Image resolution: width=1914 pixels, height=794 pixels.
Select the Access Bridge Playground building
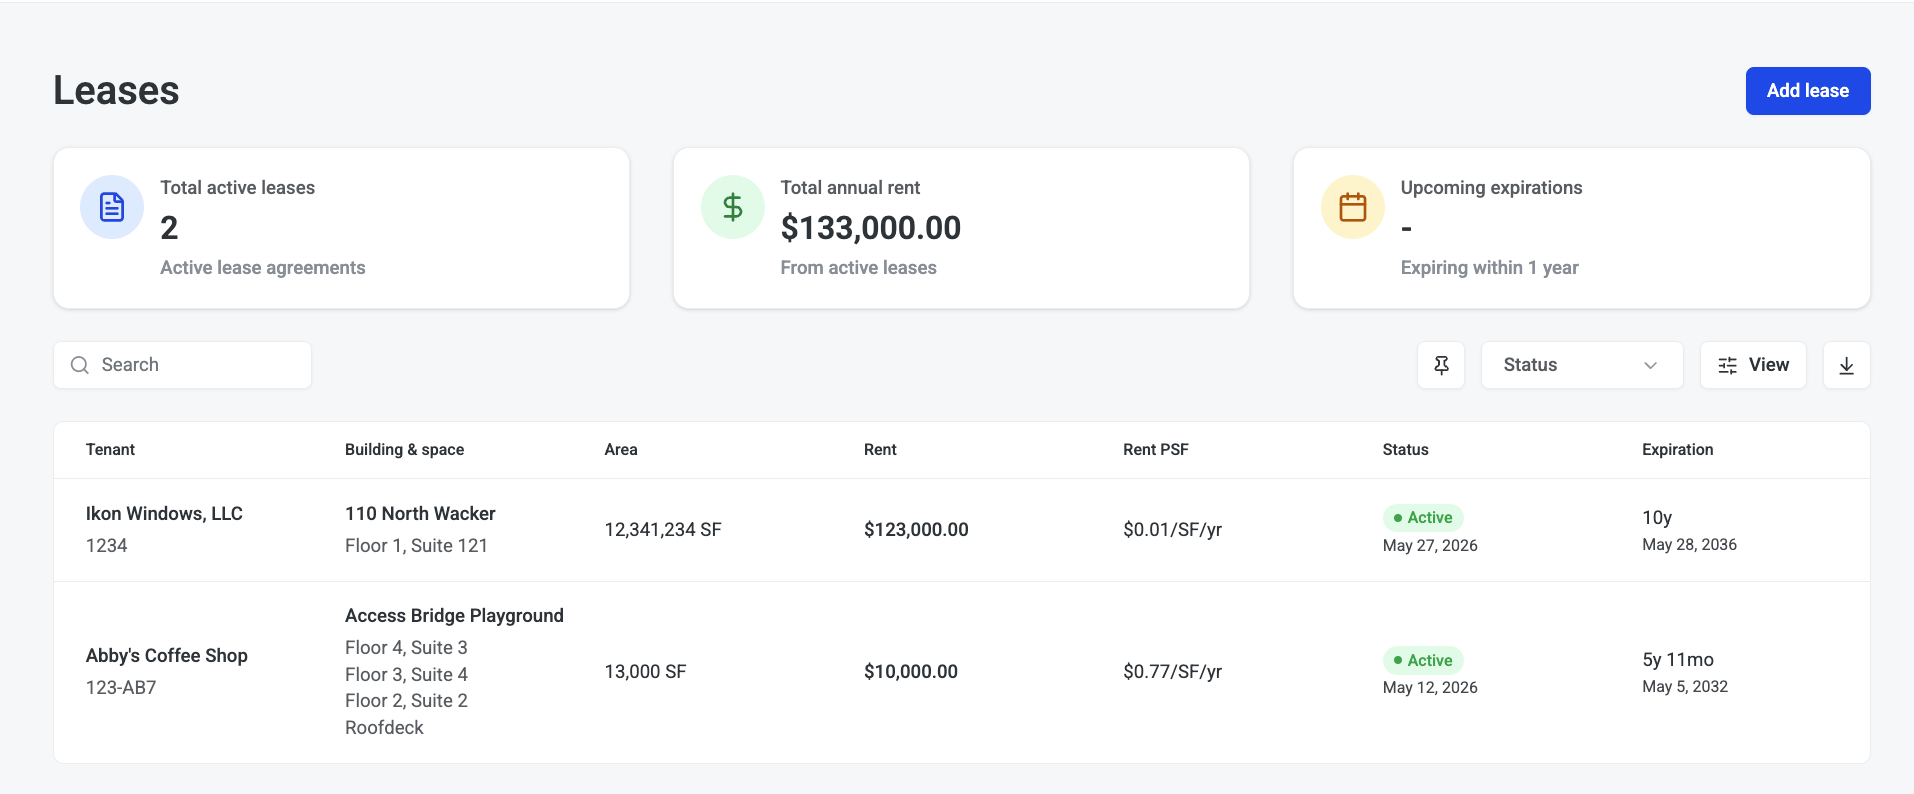(454, 616)
